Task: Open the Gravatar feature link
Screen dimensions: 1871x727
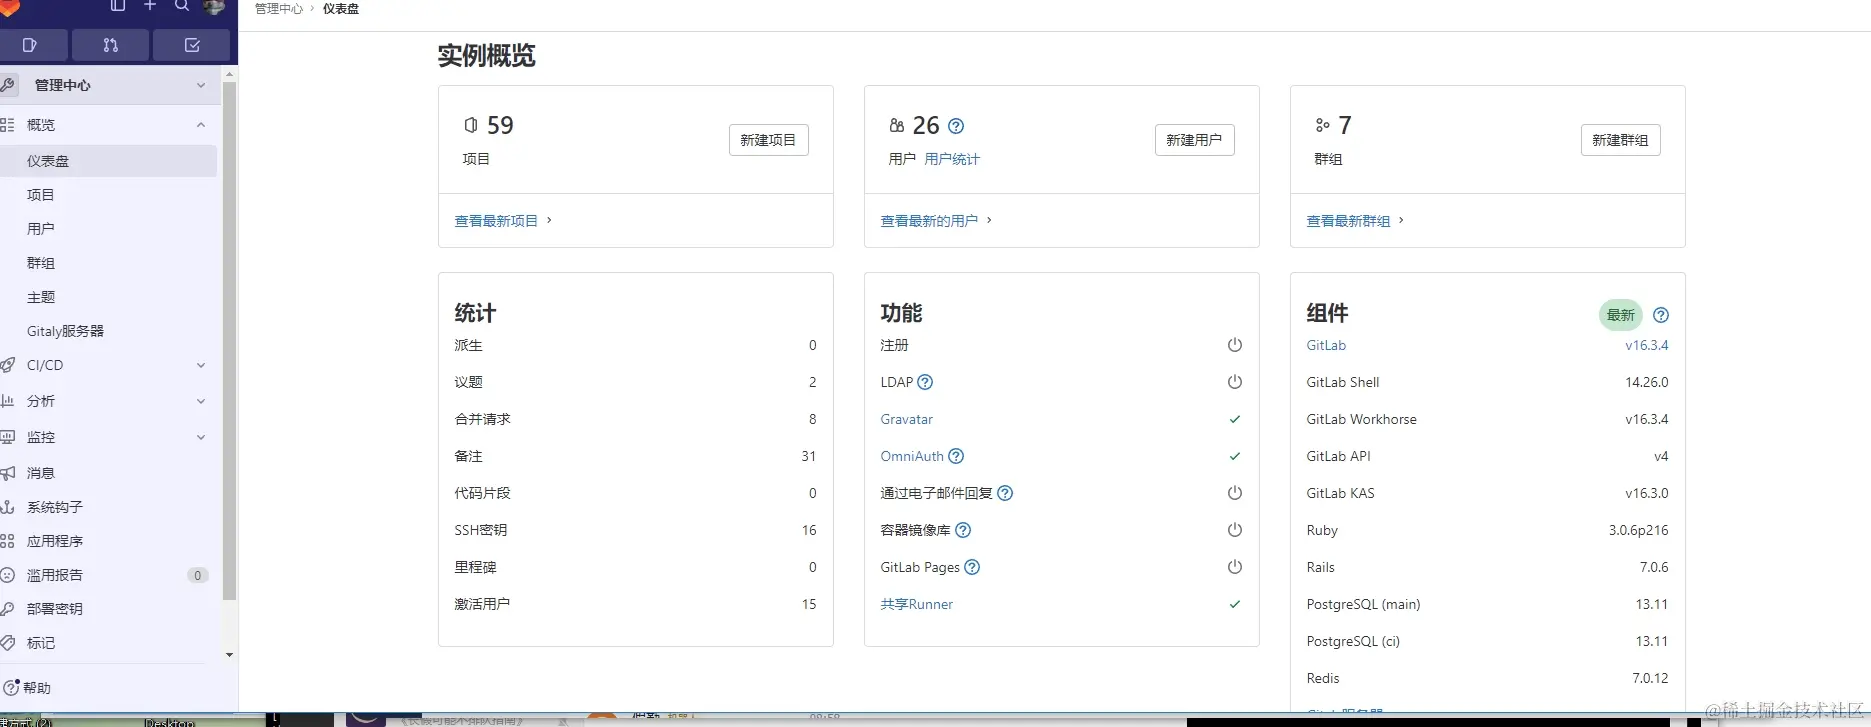Action: coord(906,419)
